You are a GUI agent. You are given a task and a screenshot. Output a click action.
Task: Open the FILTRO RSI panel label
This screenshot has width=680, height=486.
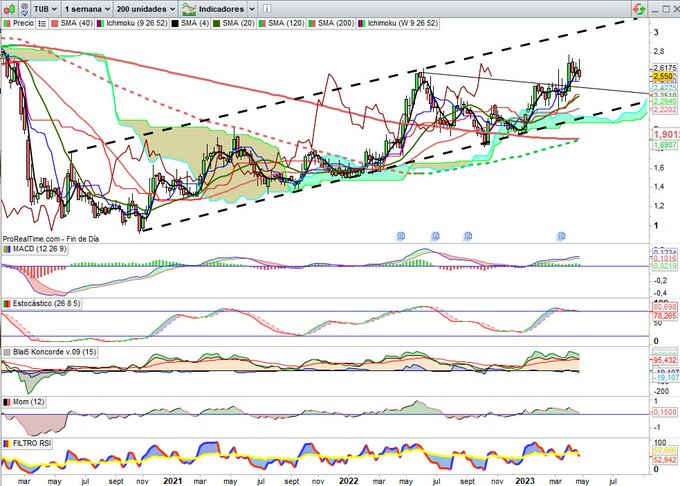(x=32, y=443)
